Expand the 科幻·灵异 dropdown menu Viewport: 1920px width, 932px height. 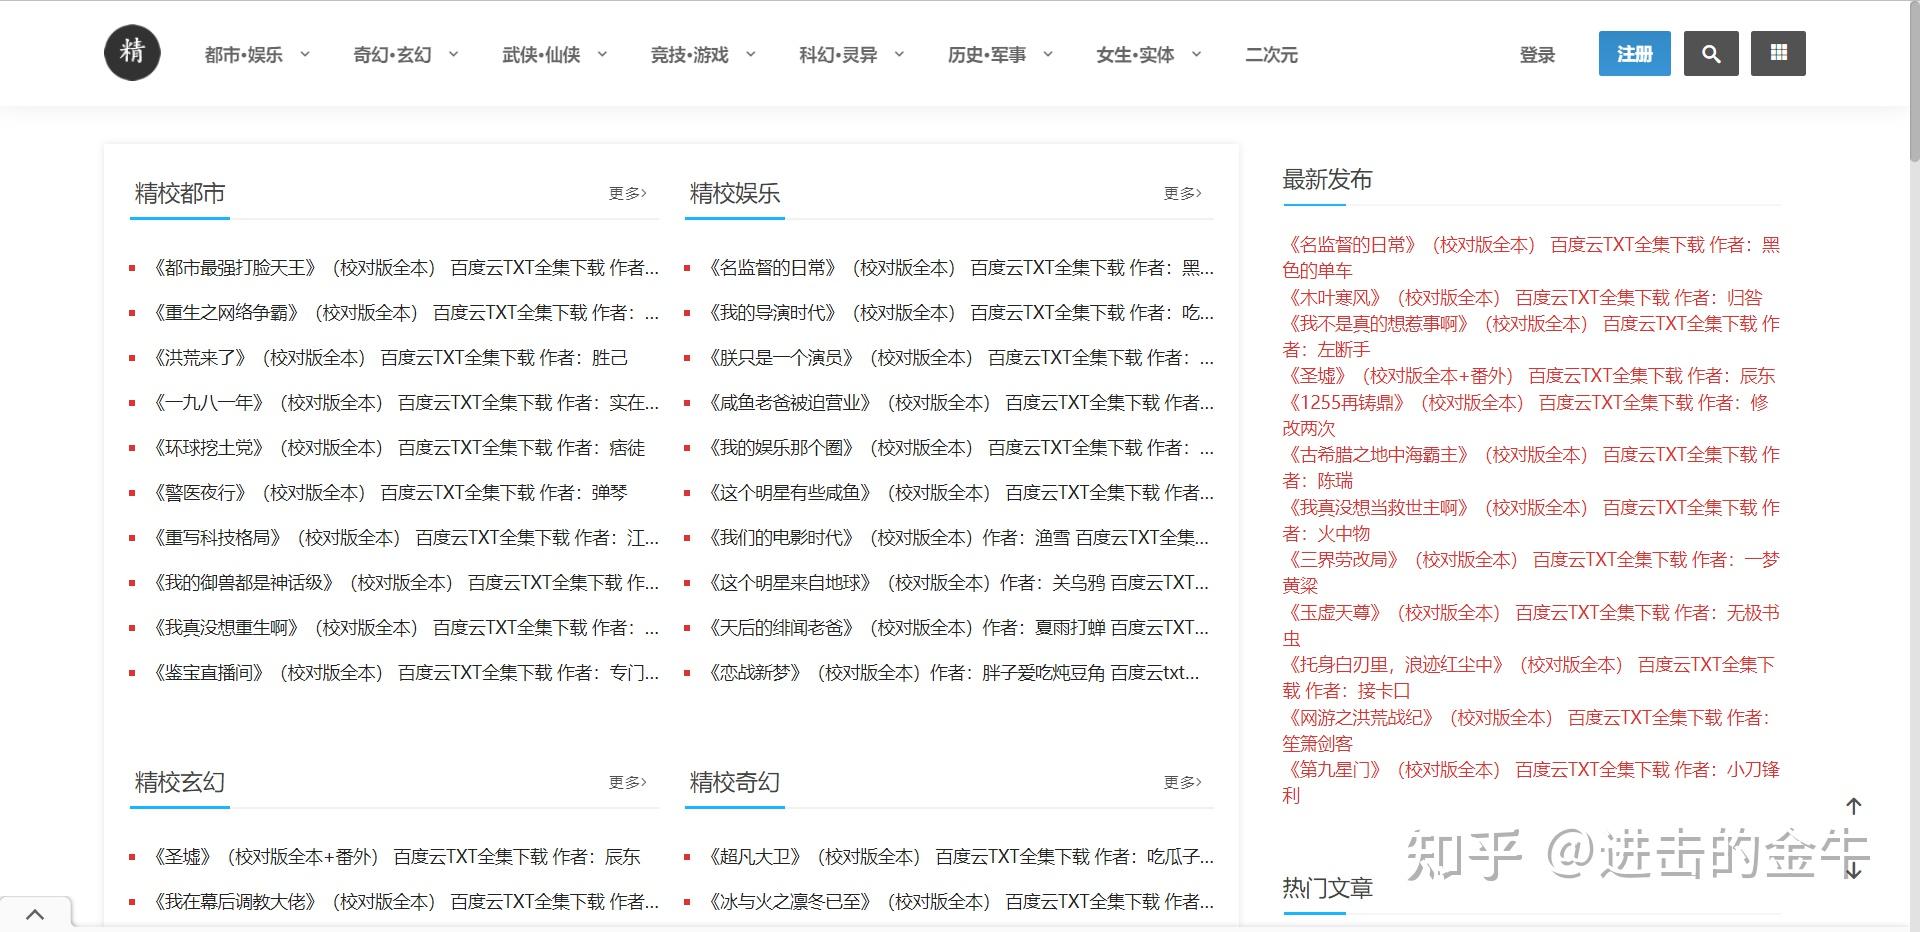852,55
